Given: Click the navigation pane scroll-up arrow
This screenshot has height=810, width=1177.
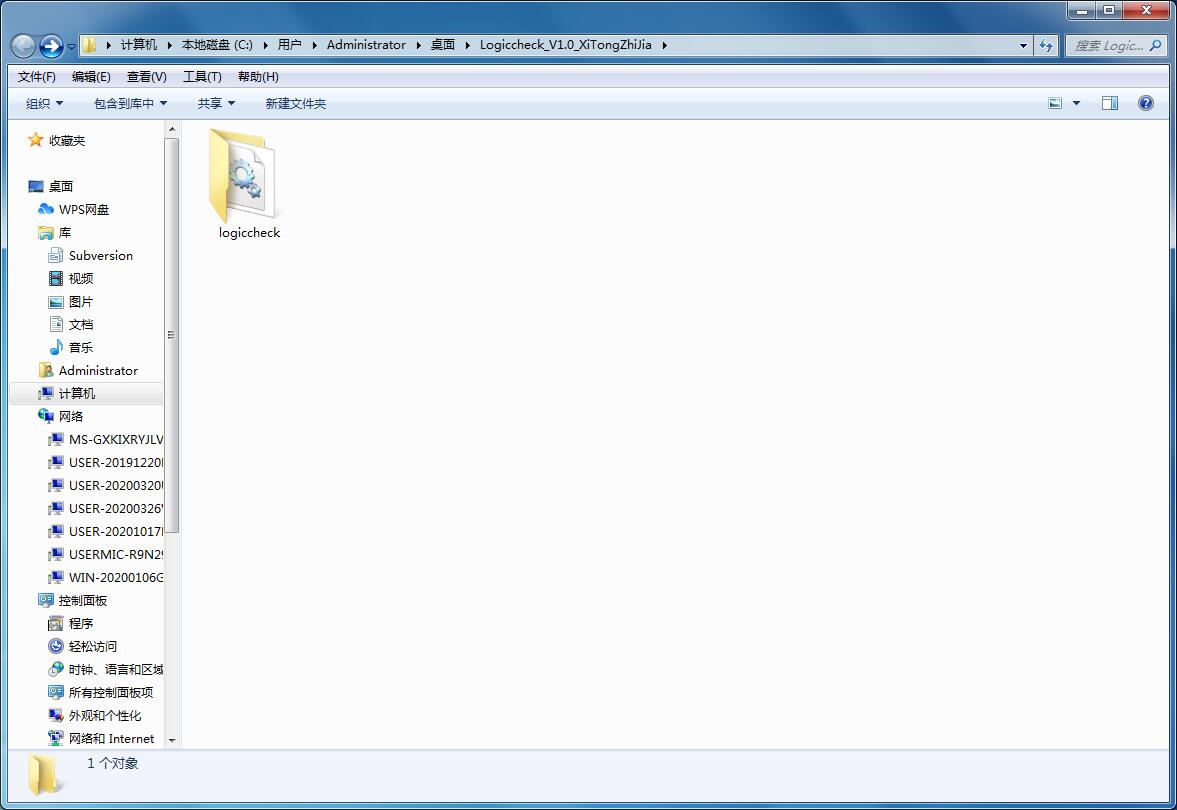Looking at the screenshot, I should tap(172, 129).
